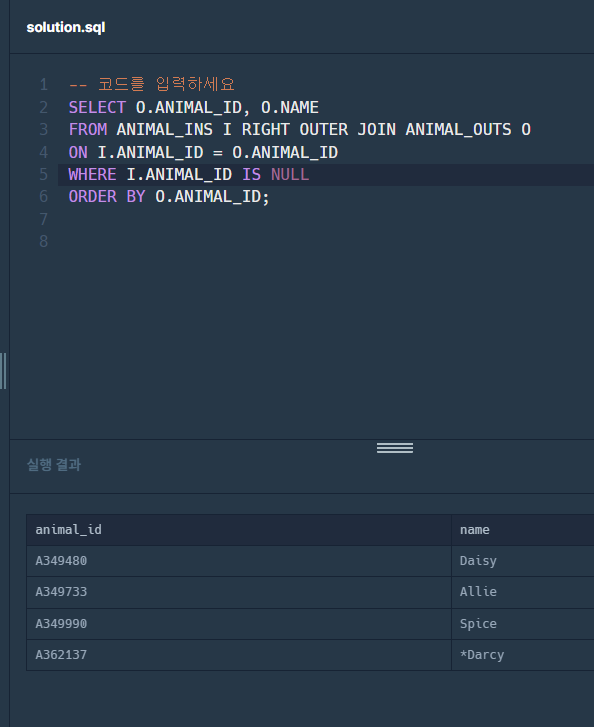
Task: Click the ORDER BY O.ANIMAL_ID line
Action: 169,197
